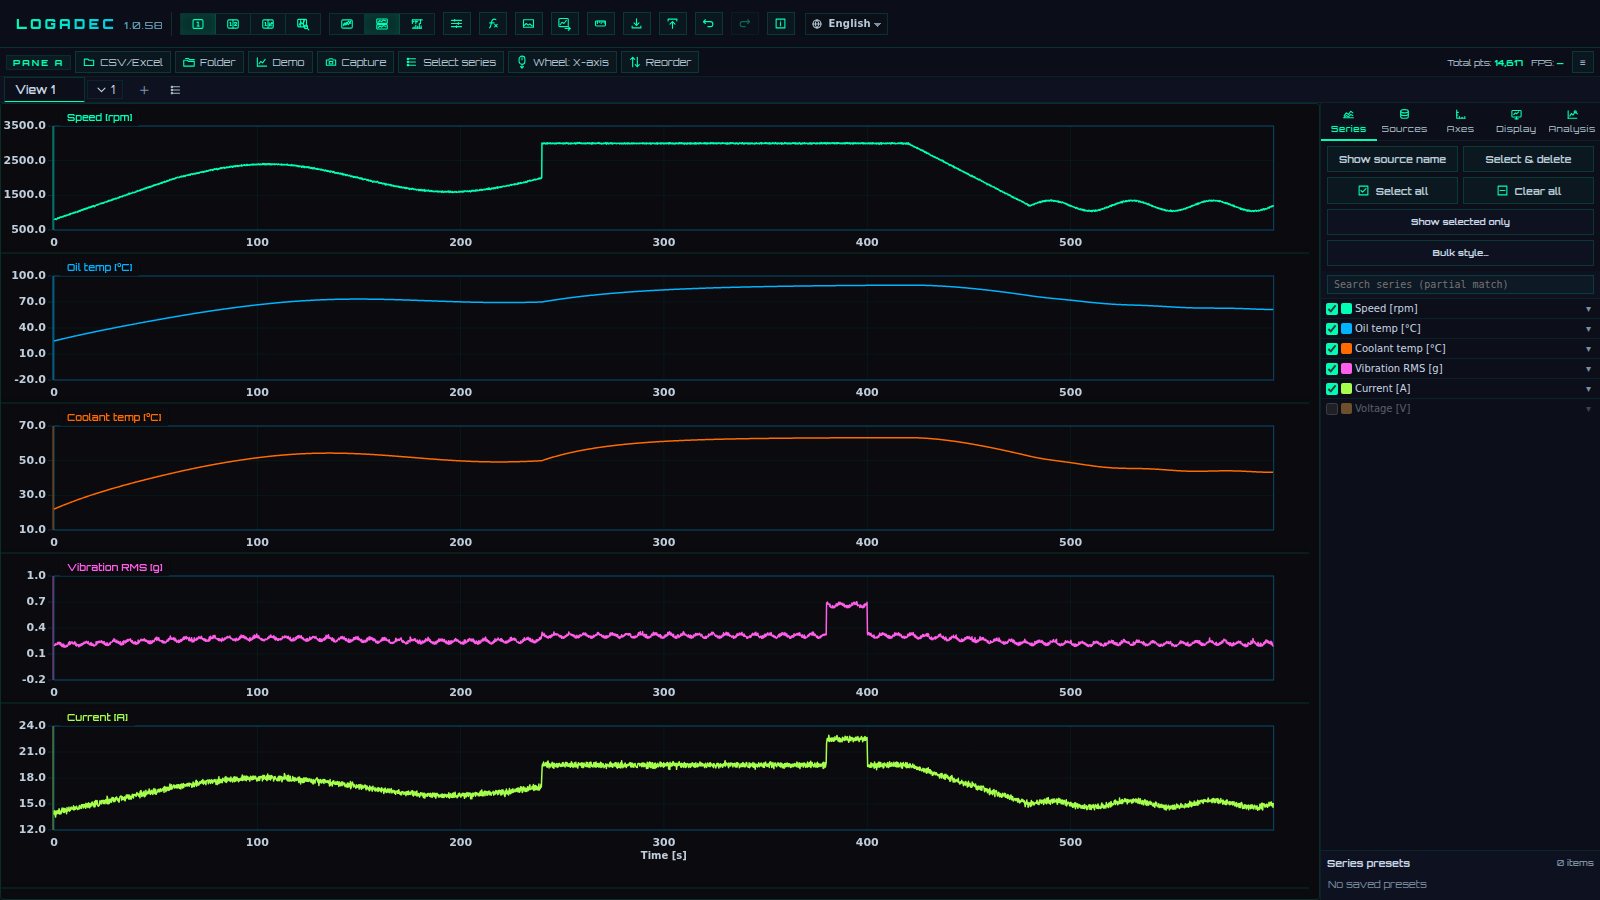Open the zoom/inspect data tool
This screenshot has height=900, width=1600.
(x=303, y=24)
